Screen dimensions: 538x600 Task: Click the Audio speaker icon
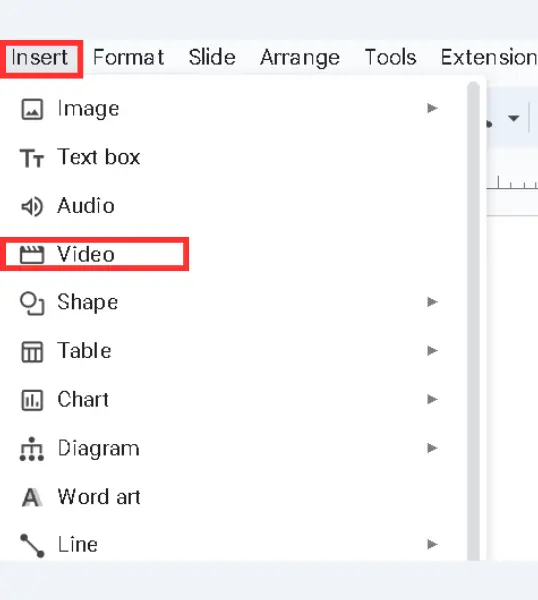32,207
